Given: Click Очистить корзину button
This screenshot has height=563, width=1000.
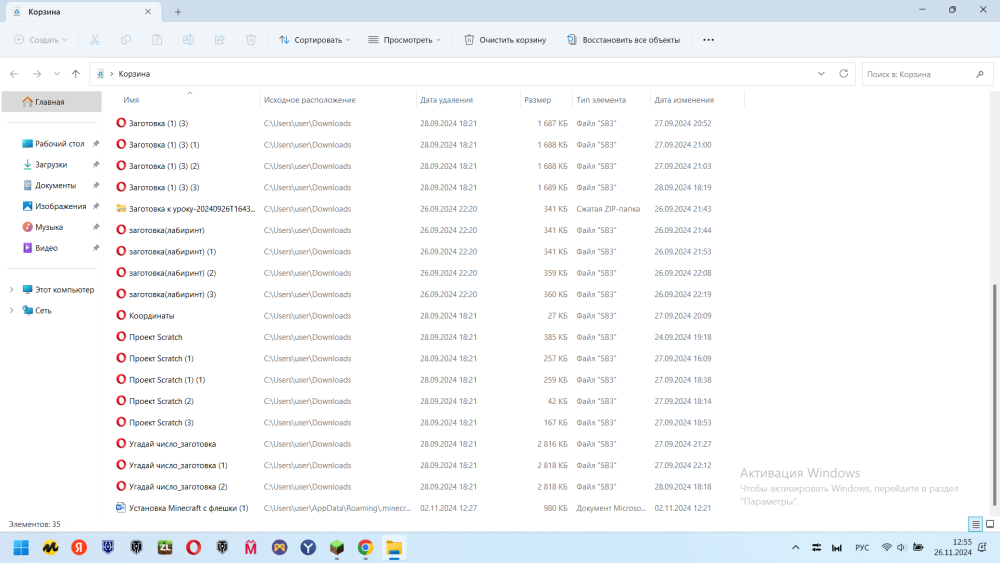Looking at the screenshot, I should [x=505, y=40].
